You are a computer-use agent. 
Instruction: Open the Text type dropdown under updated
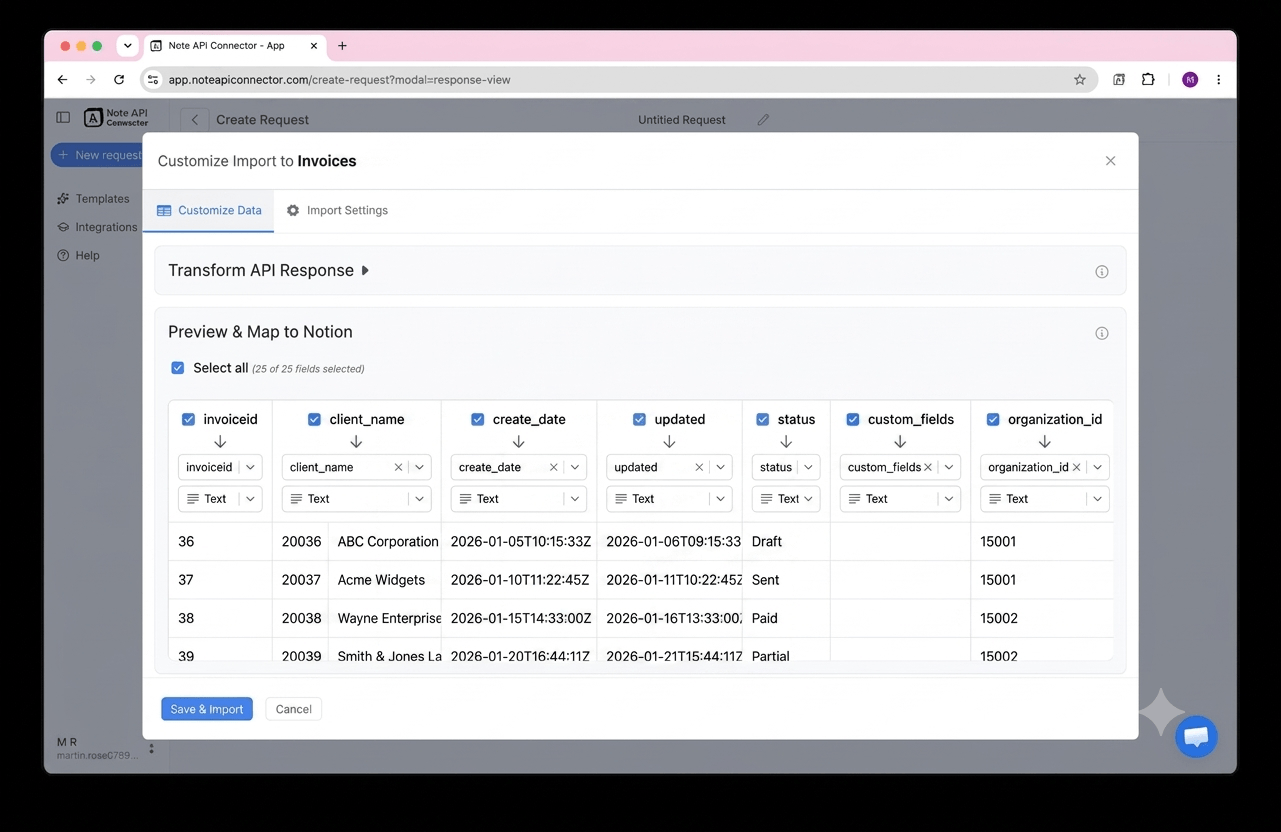[x=669, y=499]
